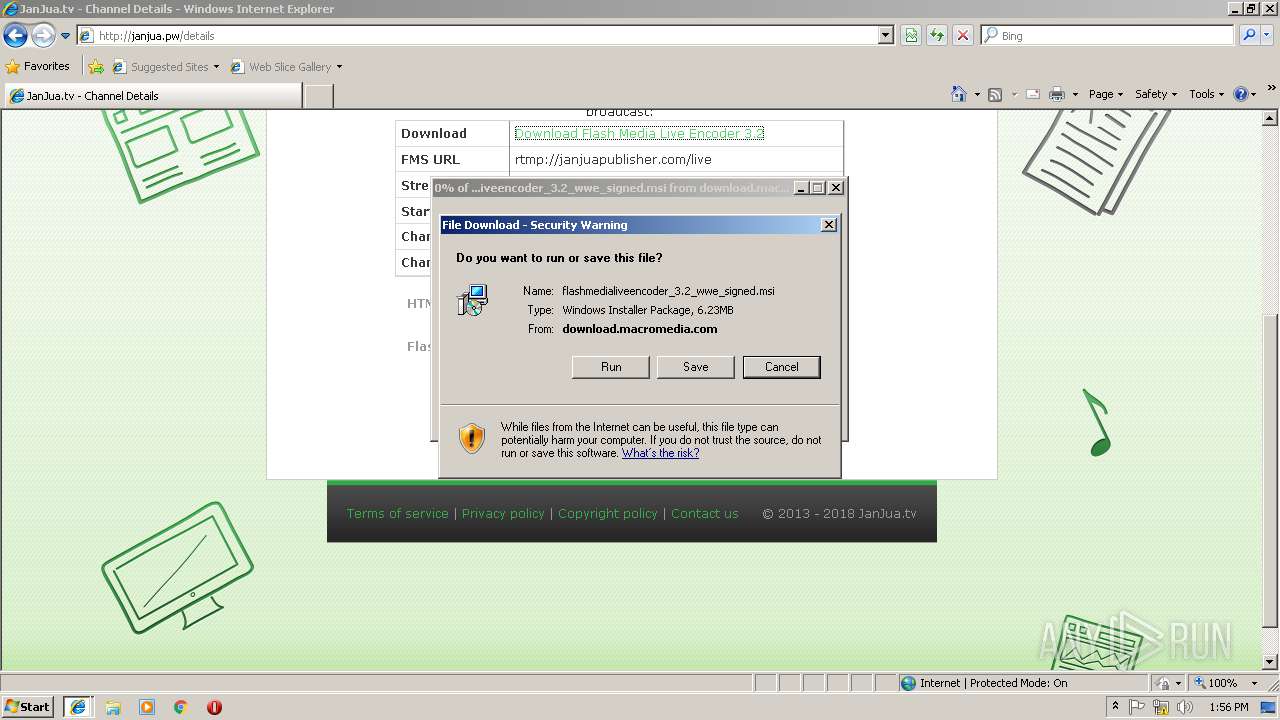Click the Print icon in command bar
The width and height of the screenshot is (1280, 720).
pos(1056,94)
